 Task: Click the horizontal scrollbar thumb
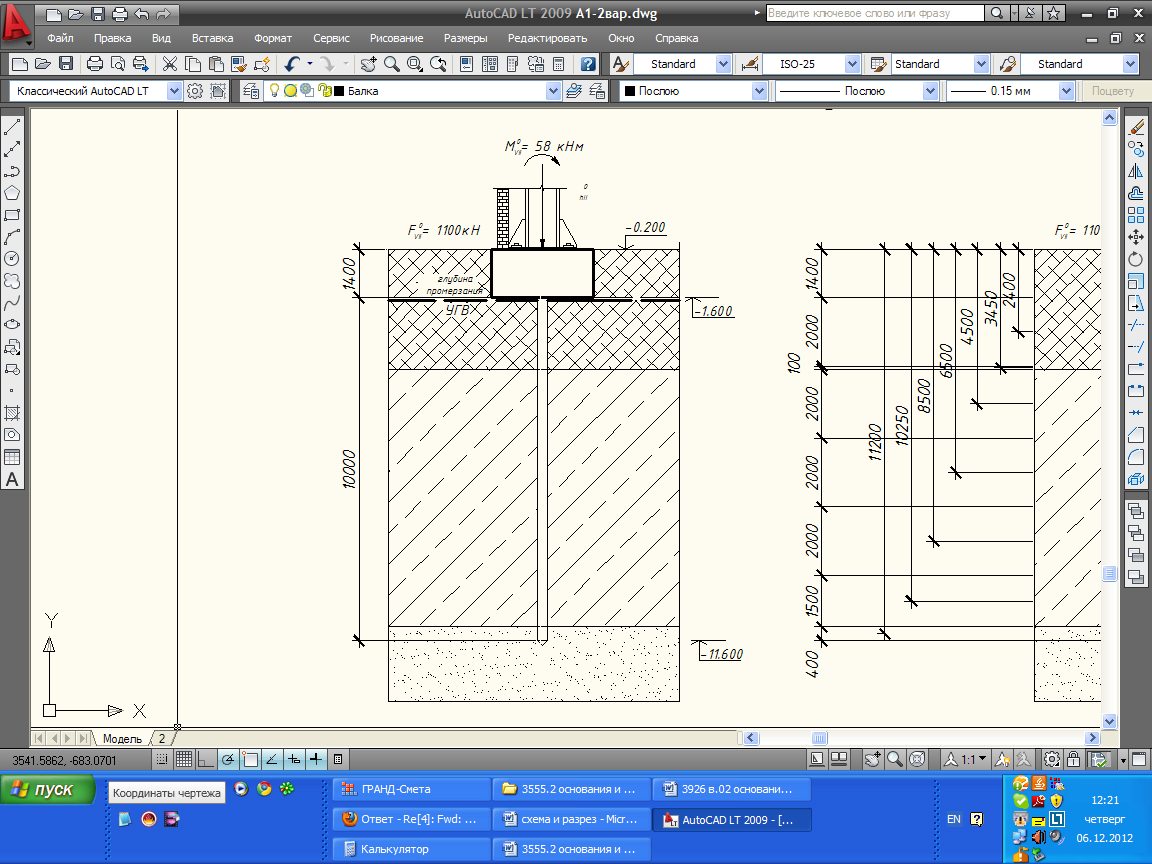coord(819,738)
